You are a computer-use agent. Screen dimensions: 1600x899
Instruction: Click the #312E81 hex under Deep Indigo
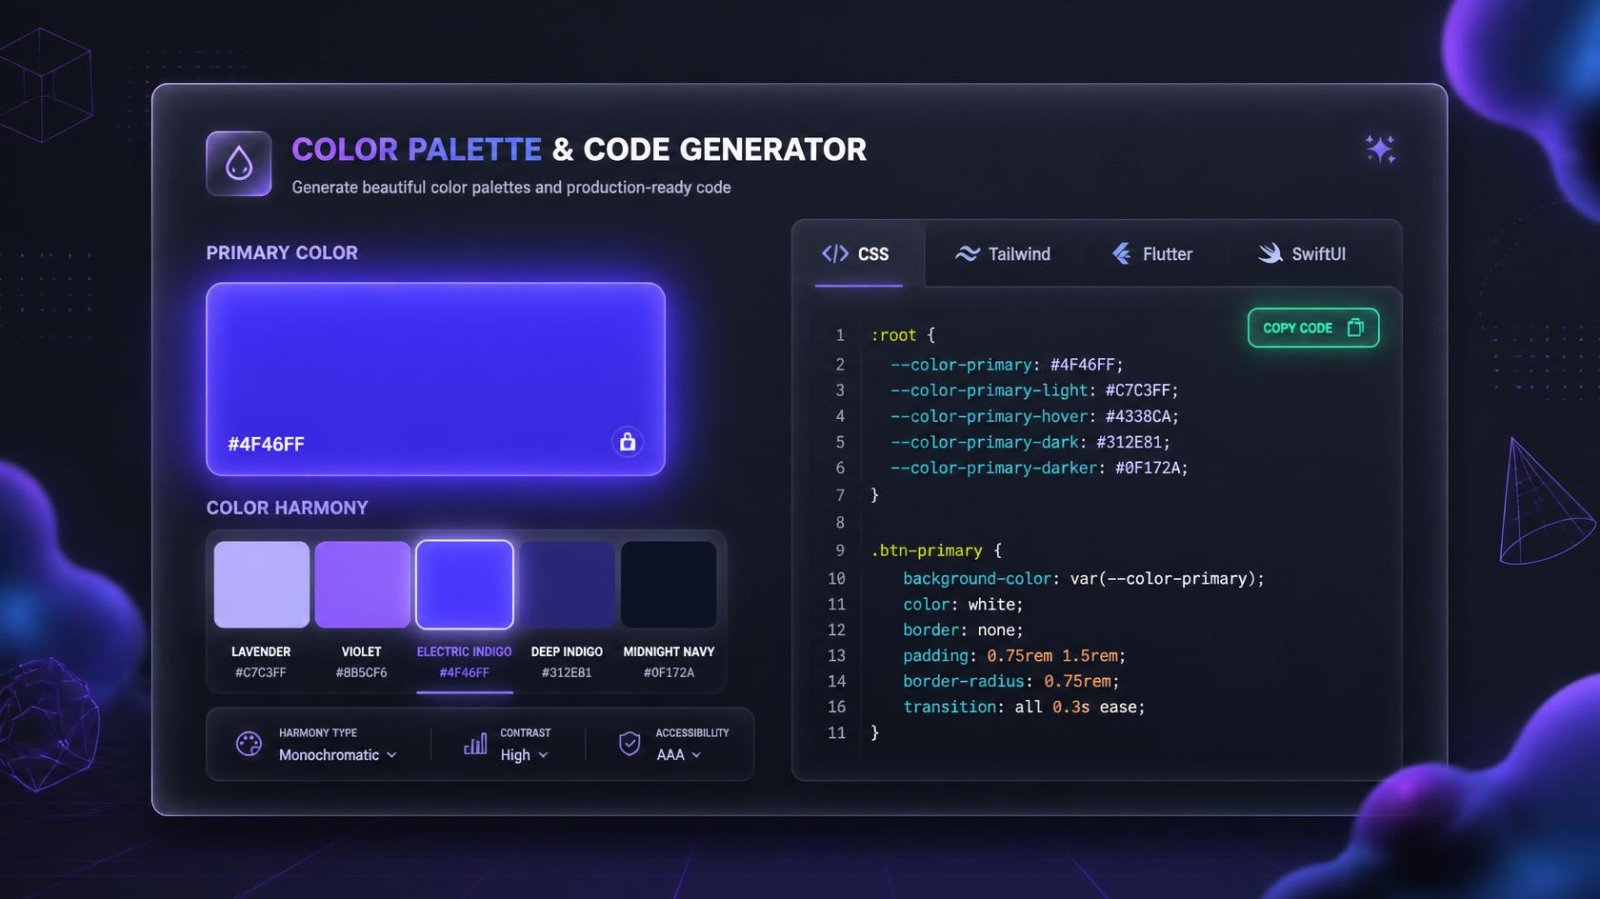[567, 673]
